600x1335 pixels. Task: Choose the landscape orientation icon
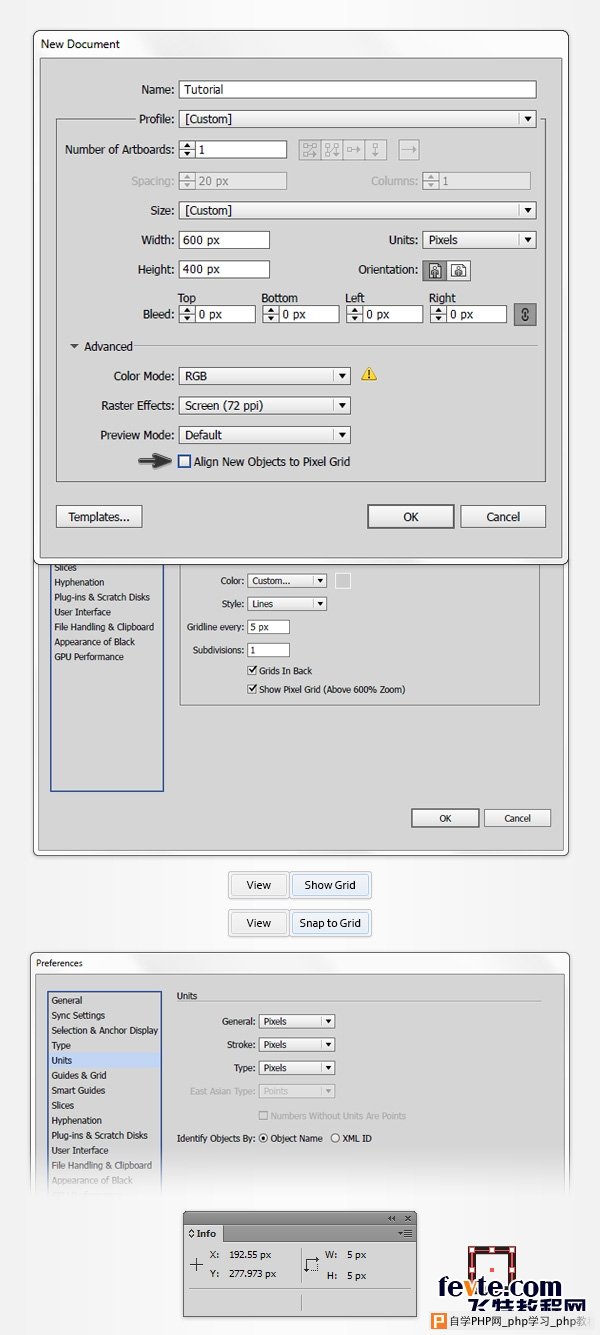pos(458,270)
